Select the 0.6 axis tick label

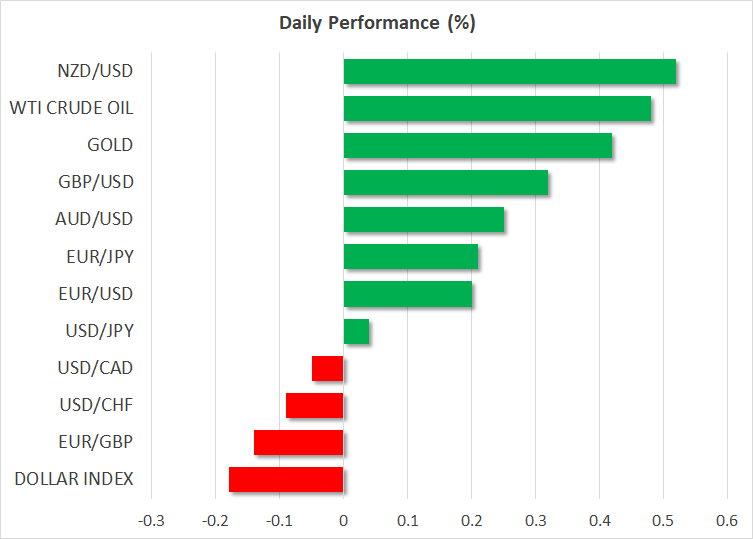point(726,520)
